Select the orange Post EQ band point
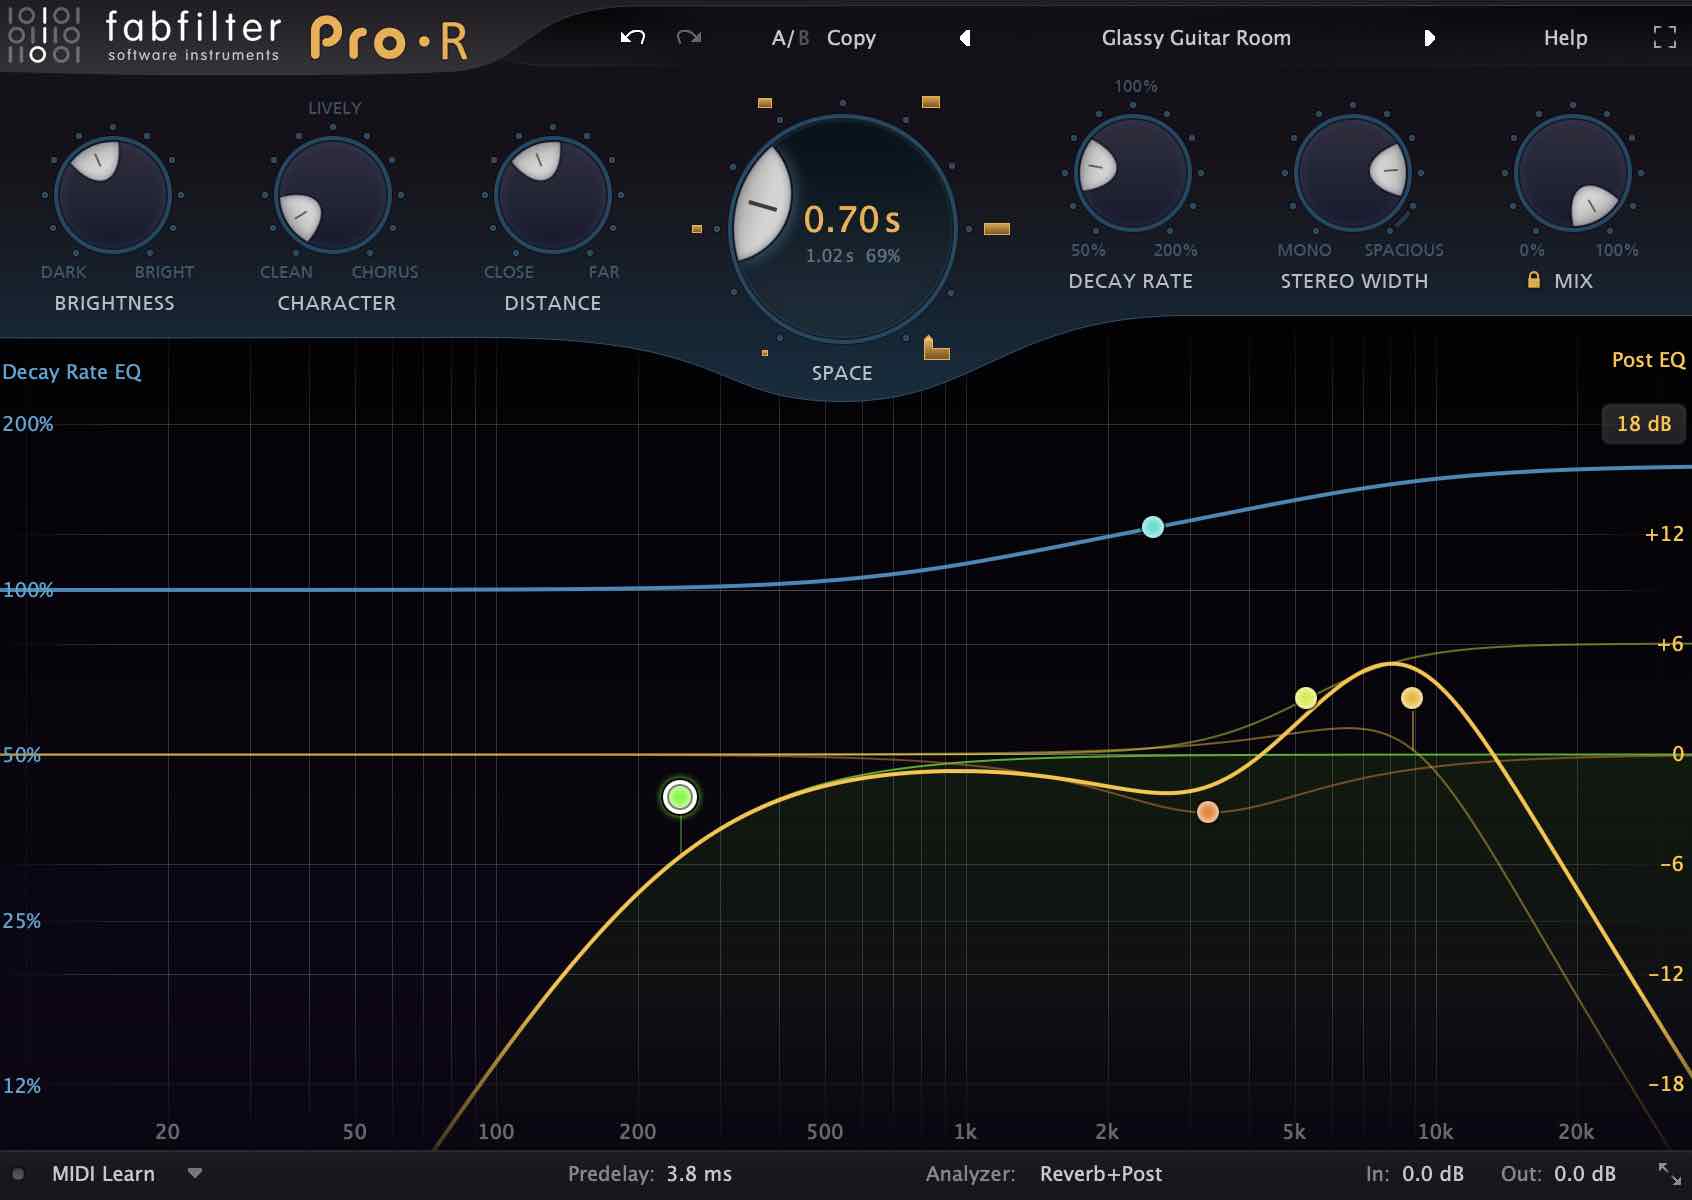This screenshot has width=1692, height=1200. (x=1208, y=812)
